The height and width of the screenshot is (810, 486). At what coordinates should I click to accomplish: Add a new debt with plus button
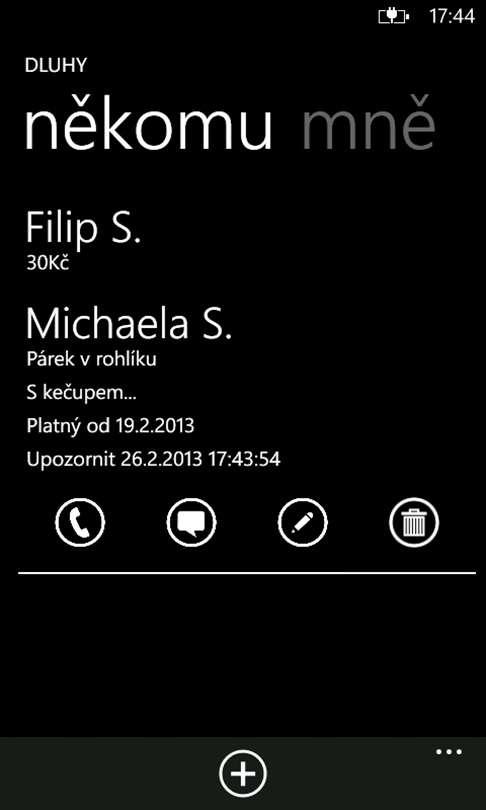point(243,773)
